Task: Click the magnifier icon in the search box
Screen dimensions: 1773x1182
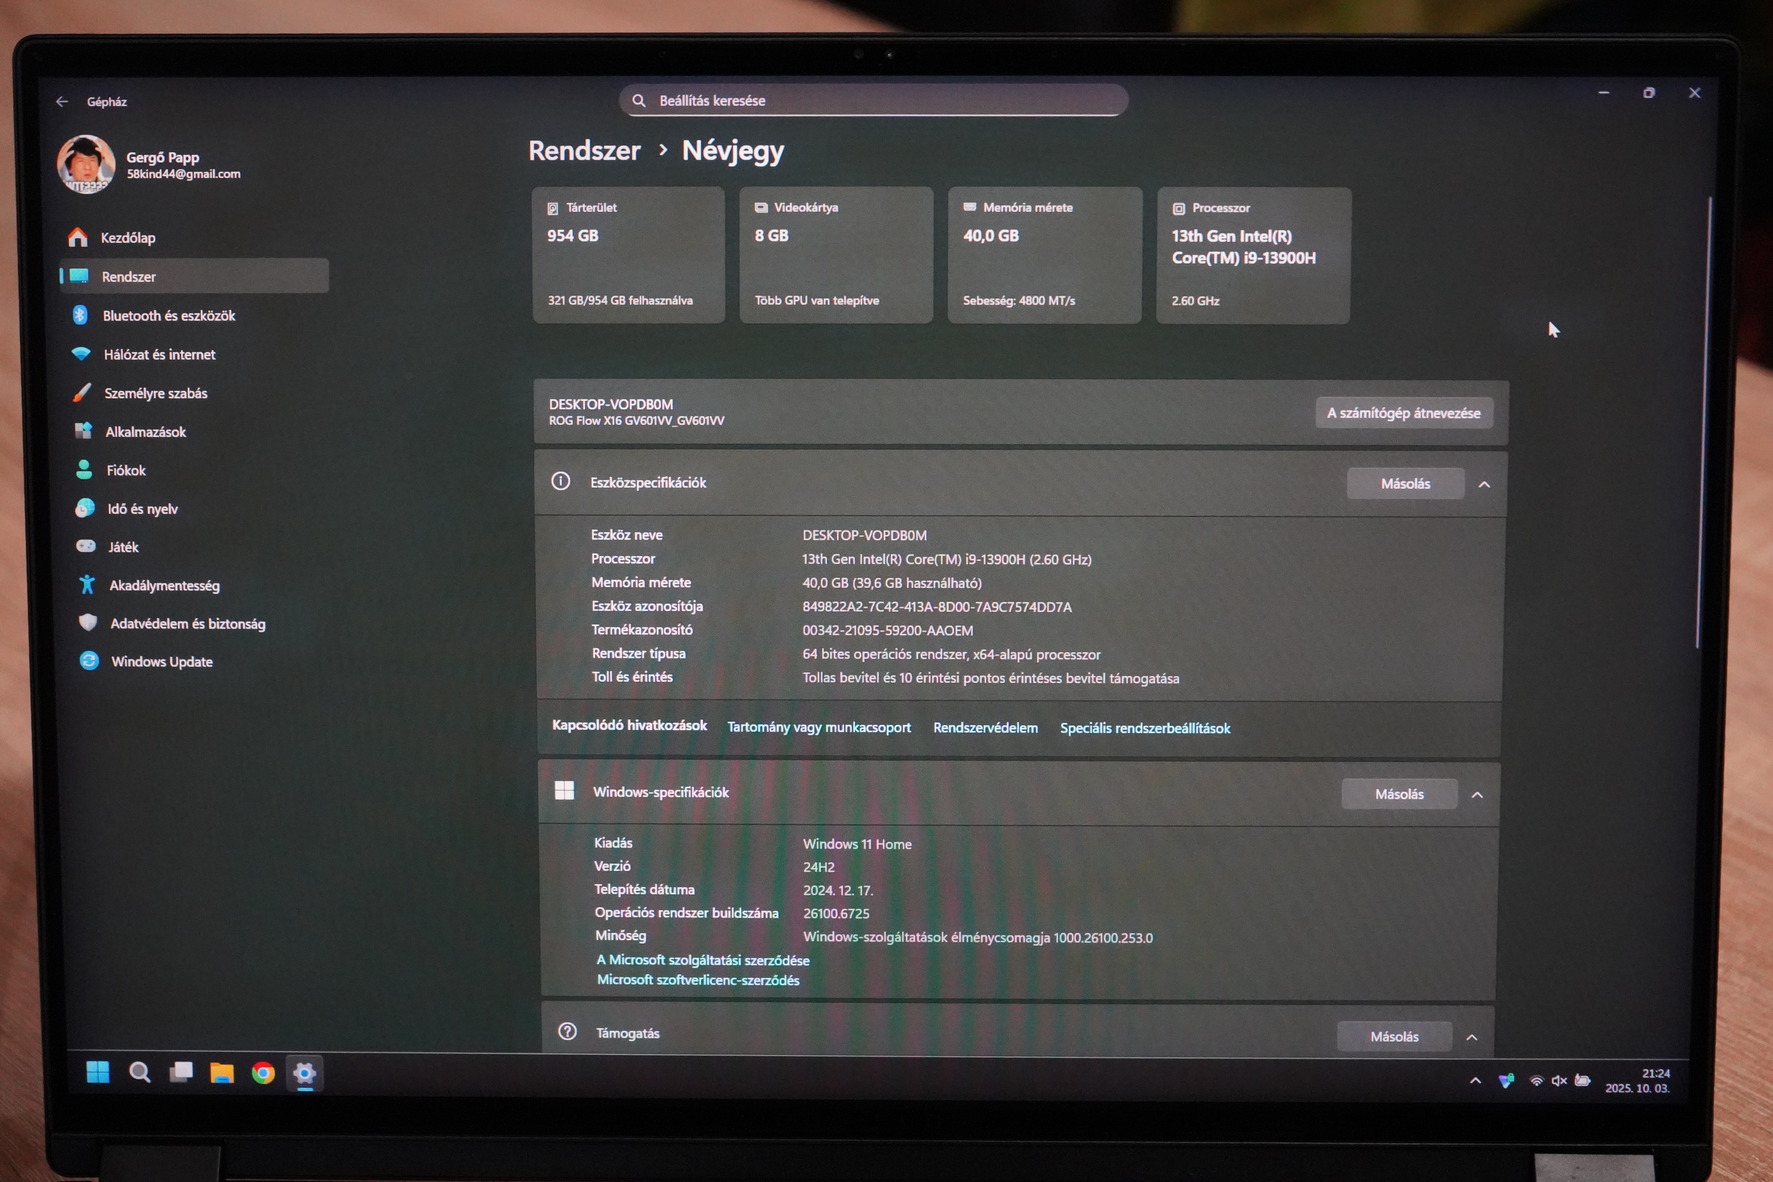Action: (x=639, y=100)
